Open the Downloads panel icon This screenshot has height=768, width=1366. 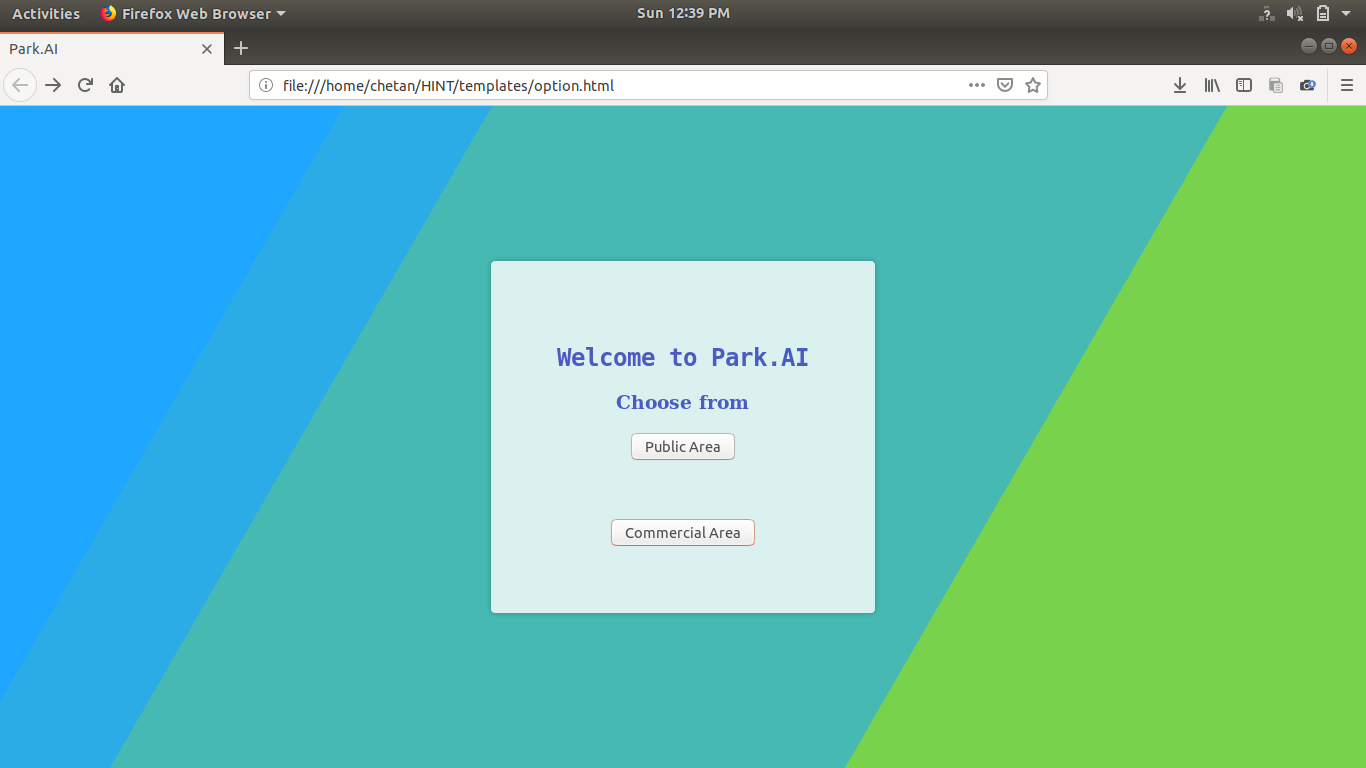tap(1180, 85)
